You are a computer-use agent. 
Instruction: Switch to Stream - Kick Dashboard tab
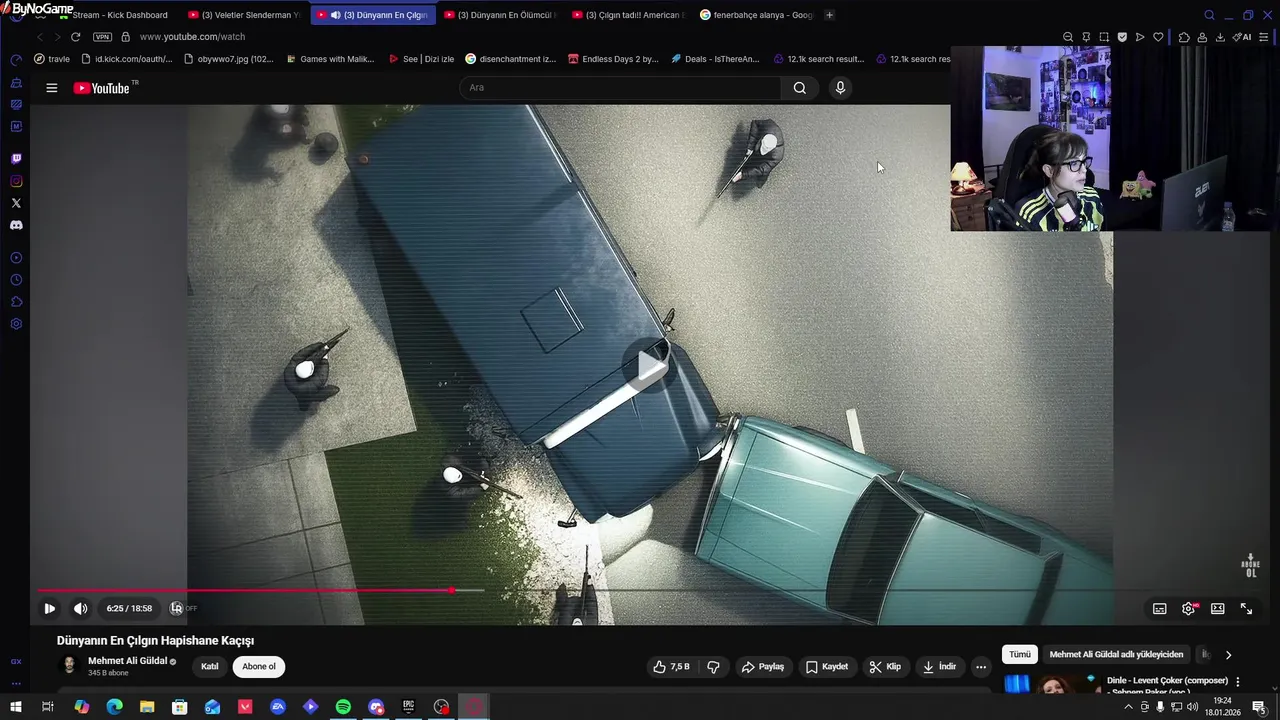(x=113, y=15)
